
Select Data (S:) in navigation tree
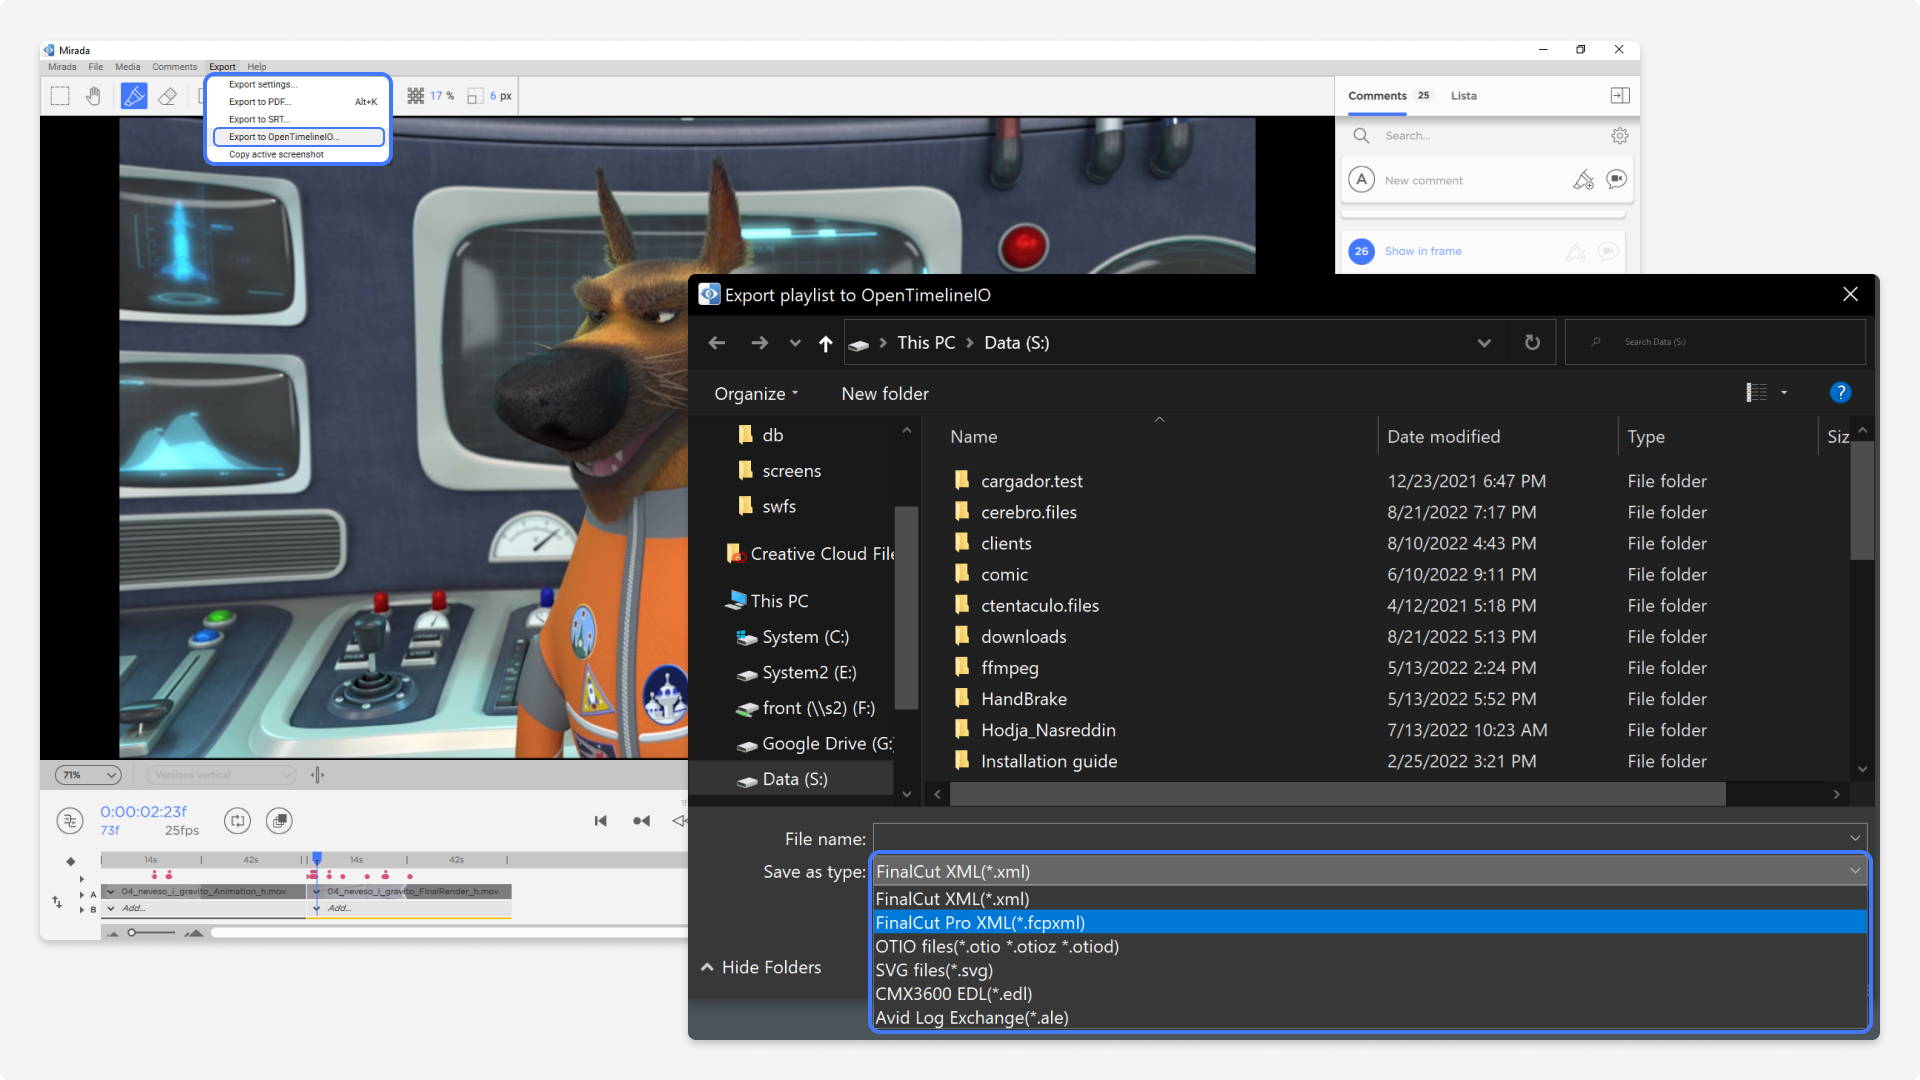coord(794,779)
